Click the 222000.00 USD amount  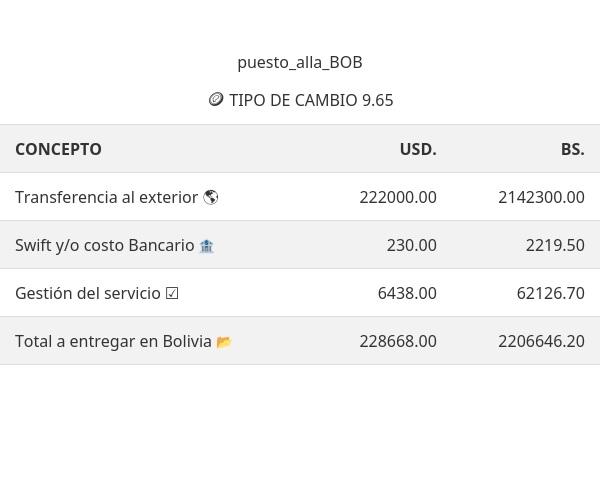[398, 197]
